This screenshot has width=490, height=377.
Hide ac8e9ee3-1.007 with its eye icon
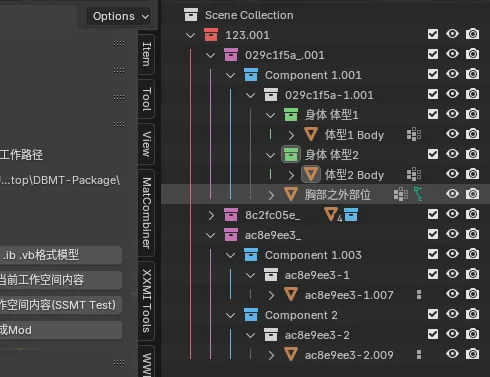(452, 294)
